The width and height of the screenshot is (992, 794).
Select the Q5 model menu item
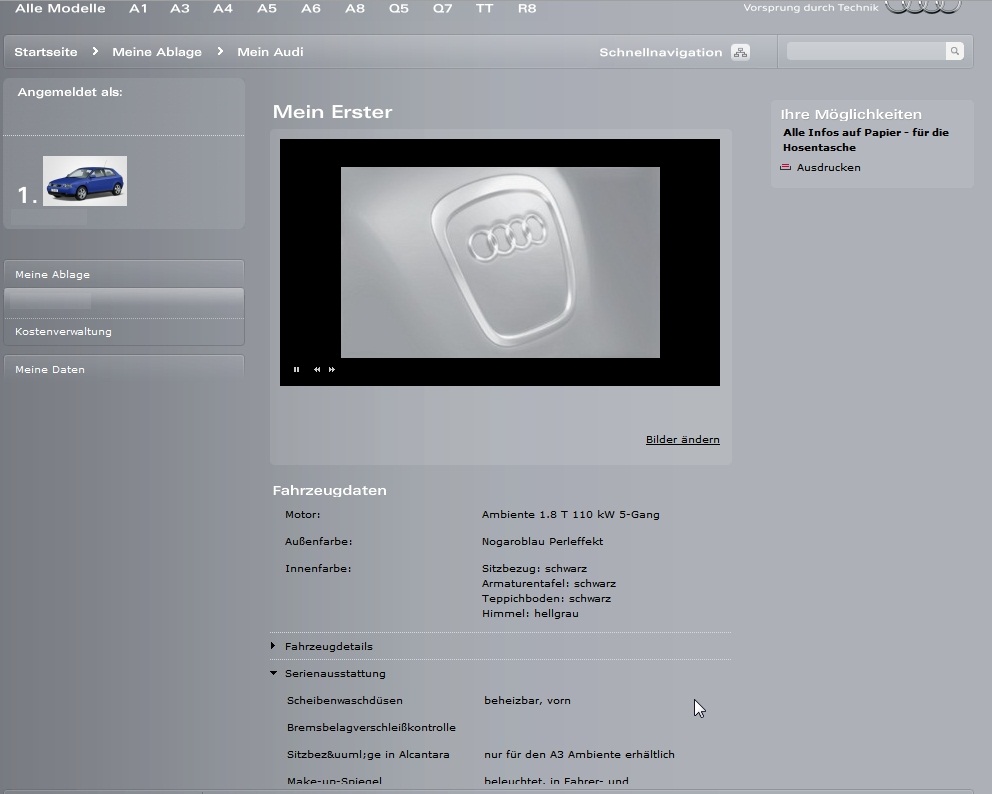tap(399, 8)
